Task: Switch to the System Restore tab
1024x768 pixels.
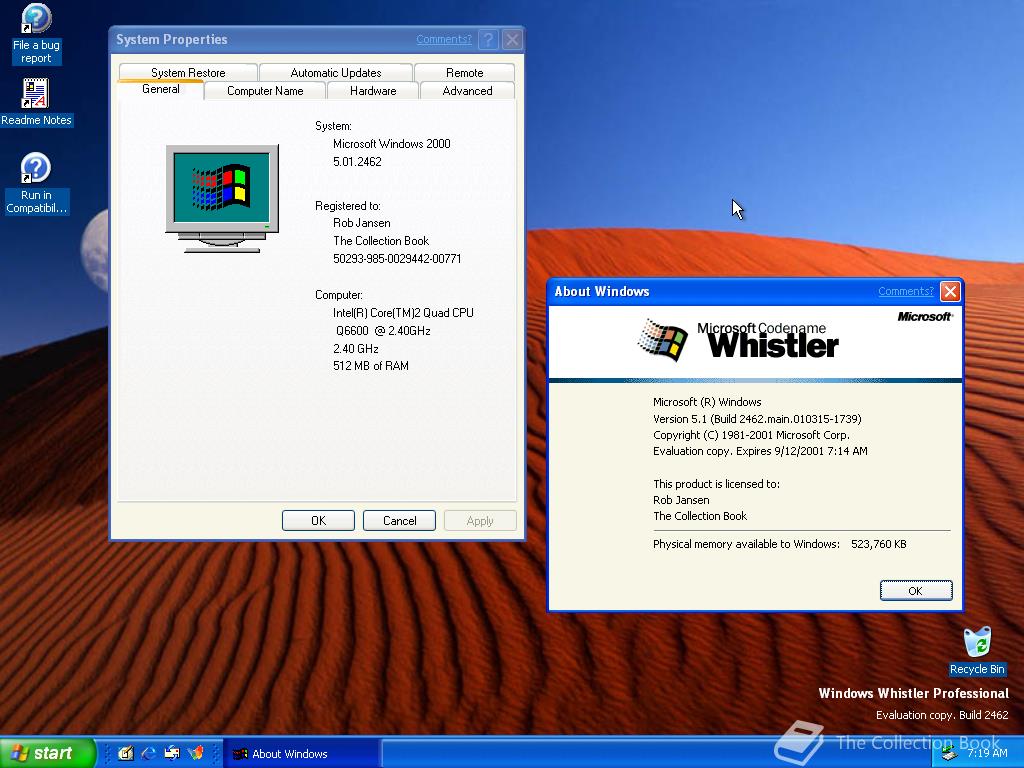Action: coord(188,72)
